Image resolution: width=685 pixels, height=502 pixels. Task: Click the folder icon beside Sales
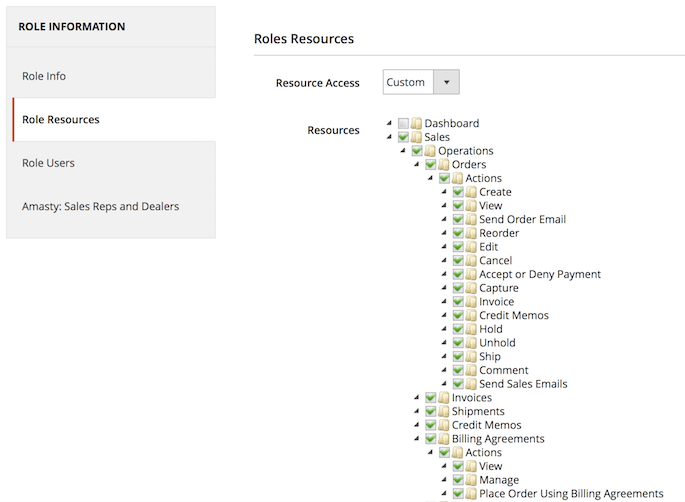pos(416,137)
